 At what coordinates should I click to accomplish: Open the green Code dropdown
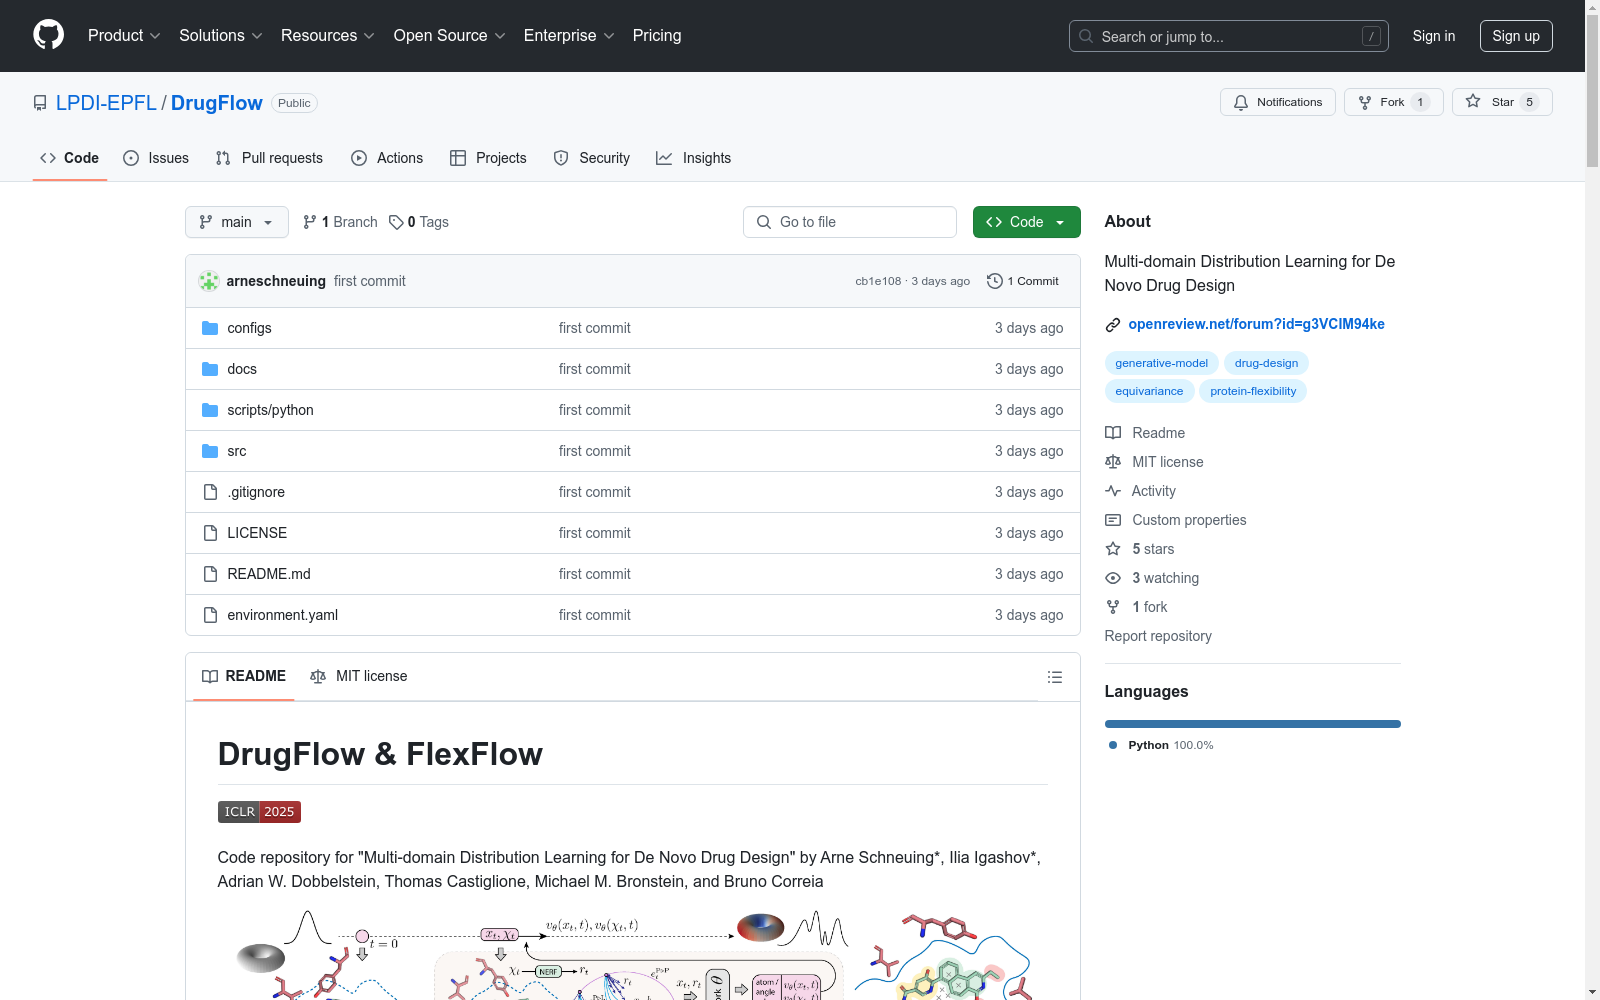click(x=1026, y=222)
